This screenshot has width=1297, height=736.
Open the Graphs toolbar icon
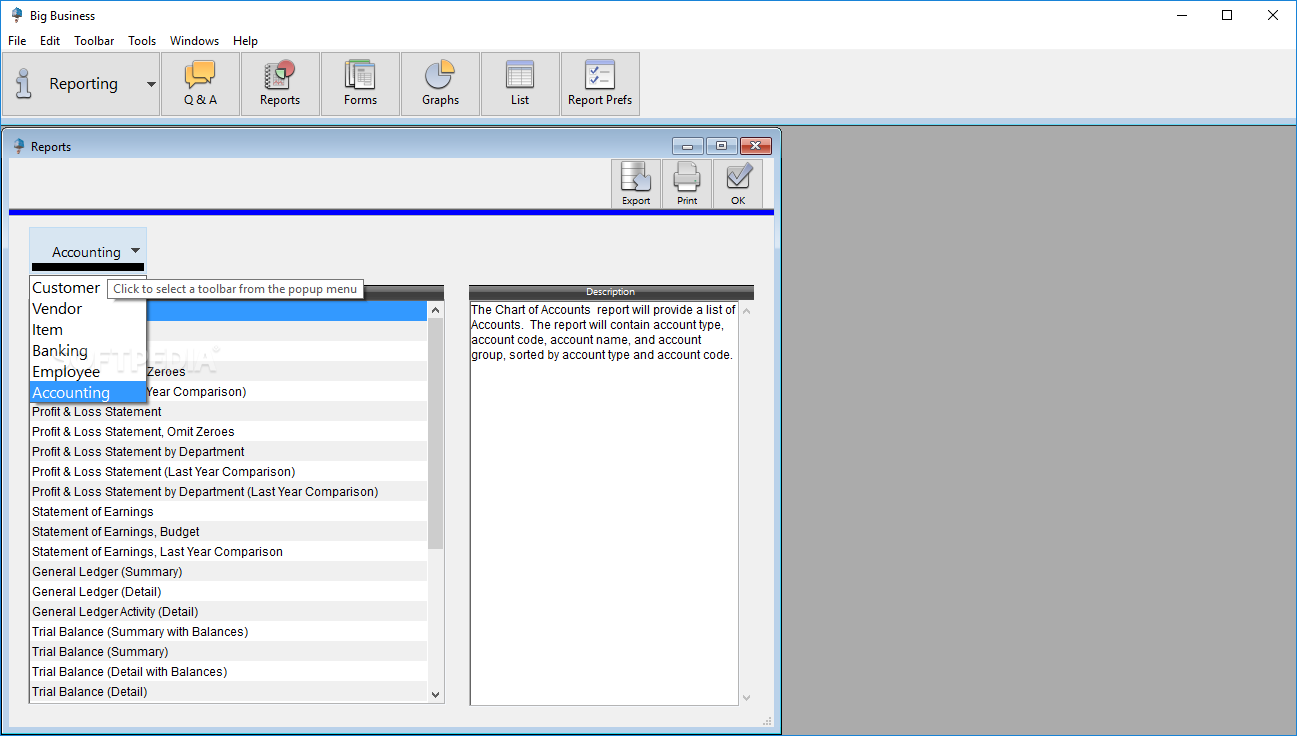pyautogui.click(x=440, y=84)
